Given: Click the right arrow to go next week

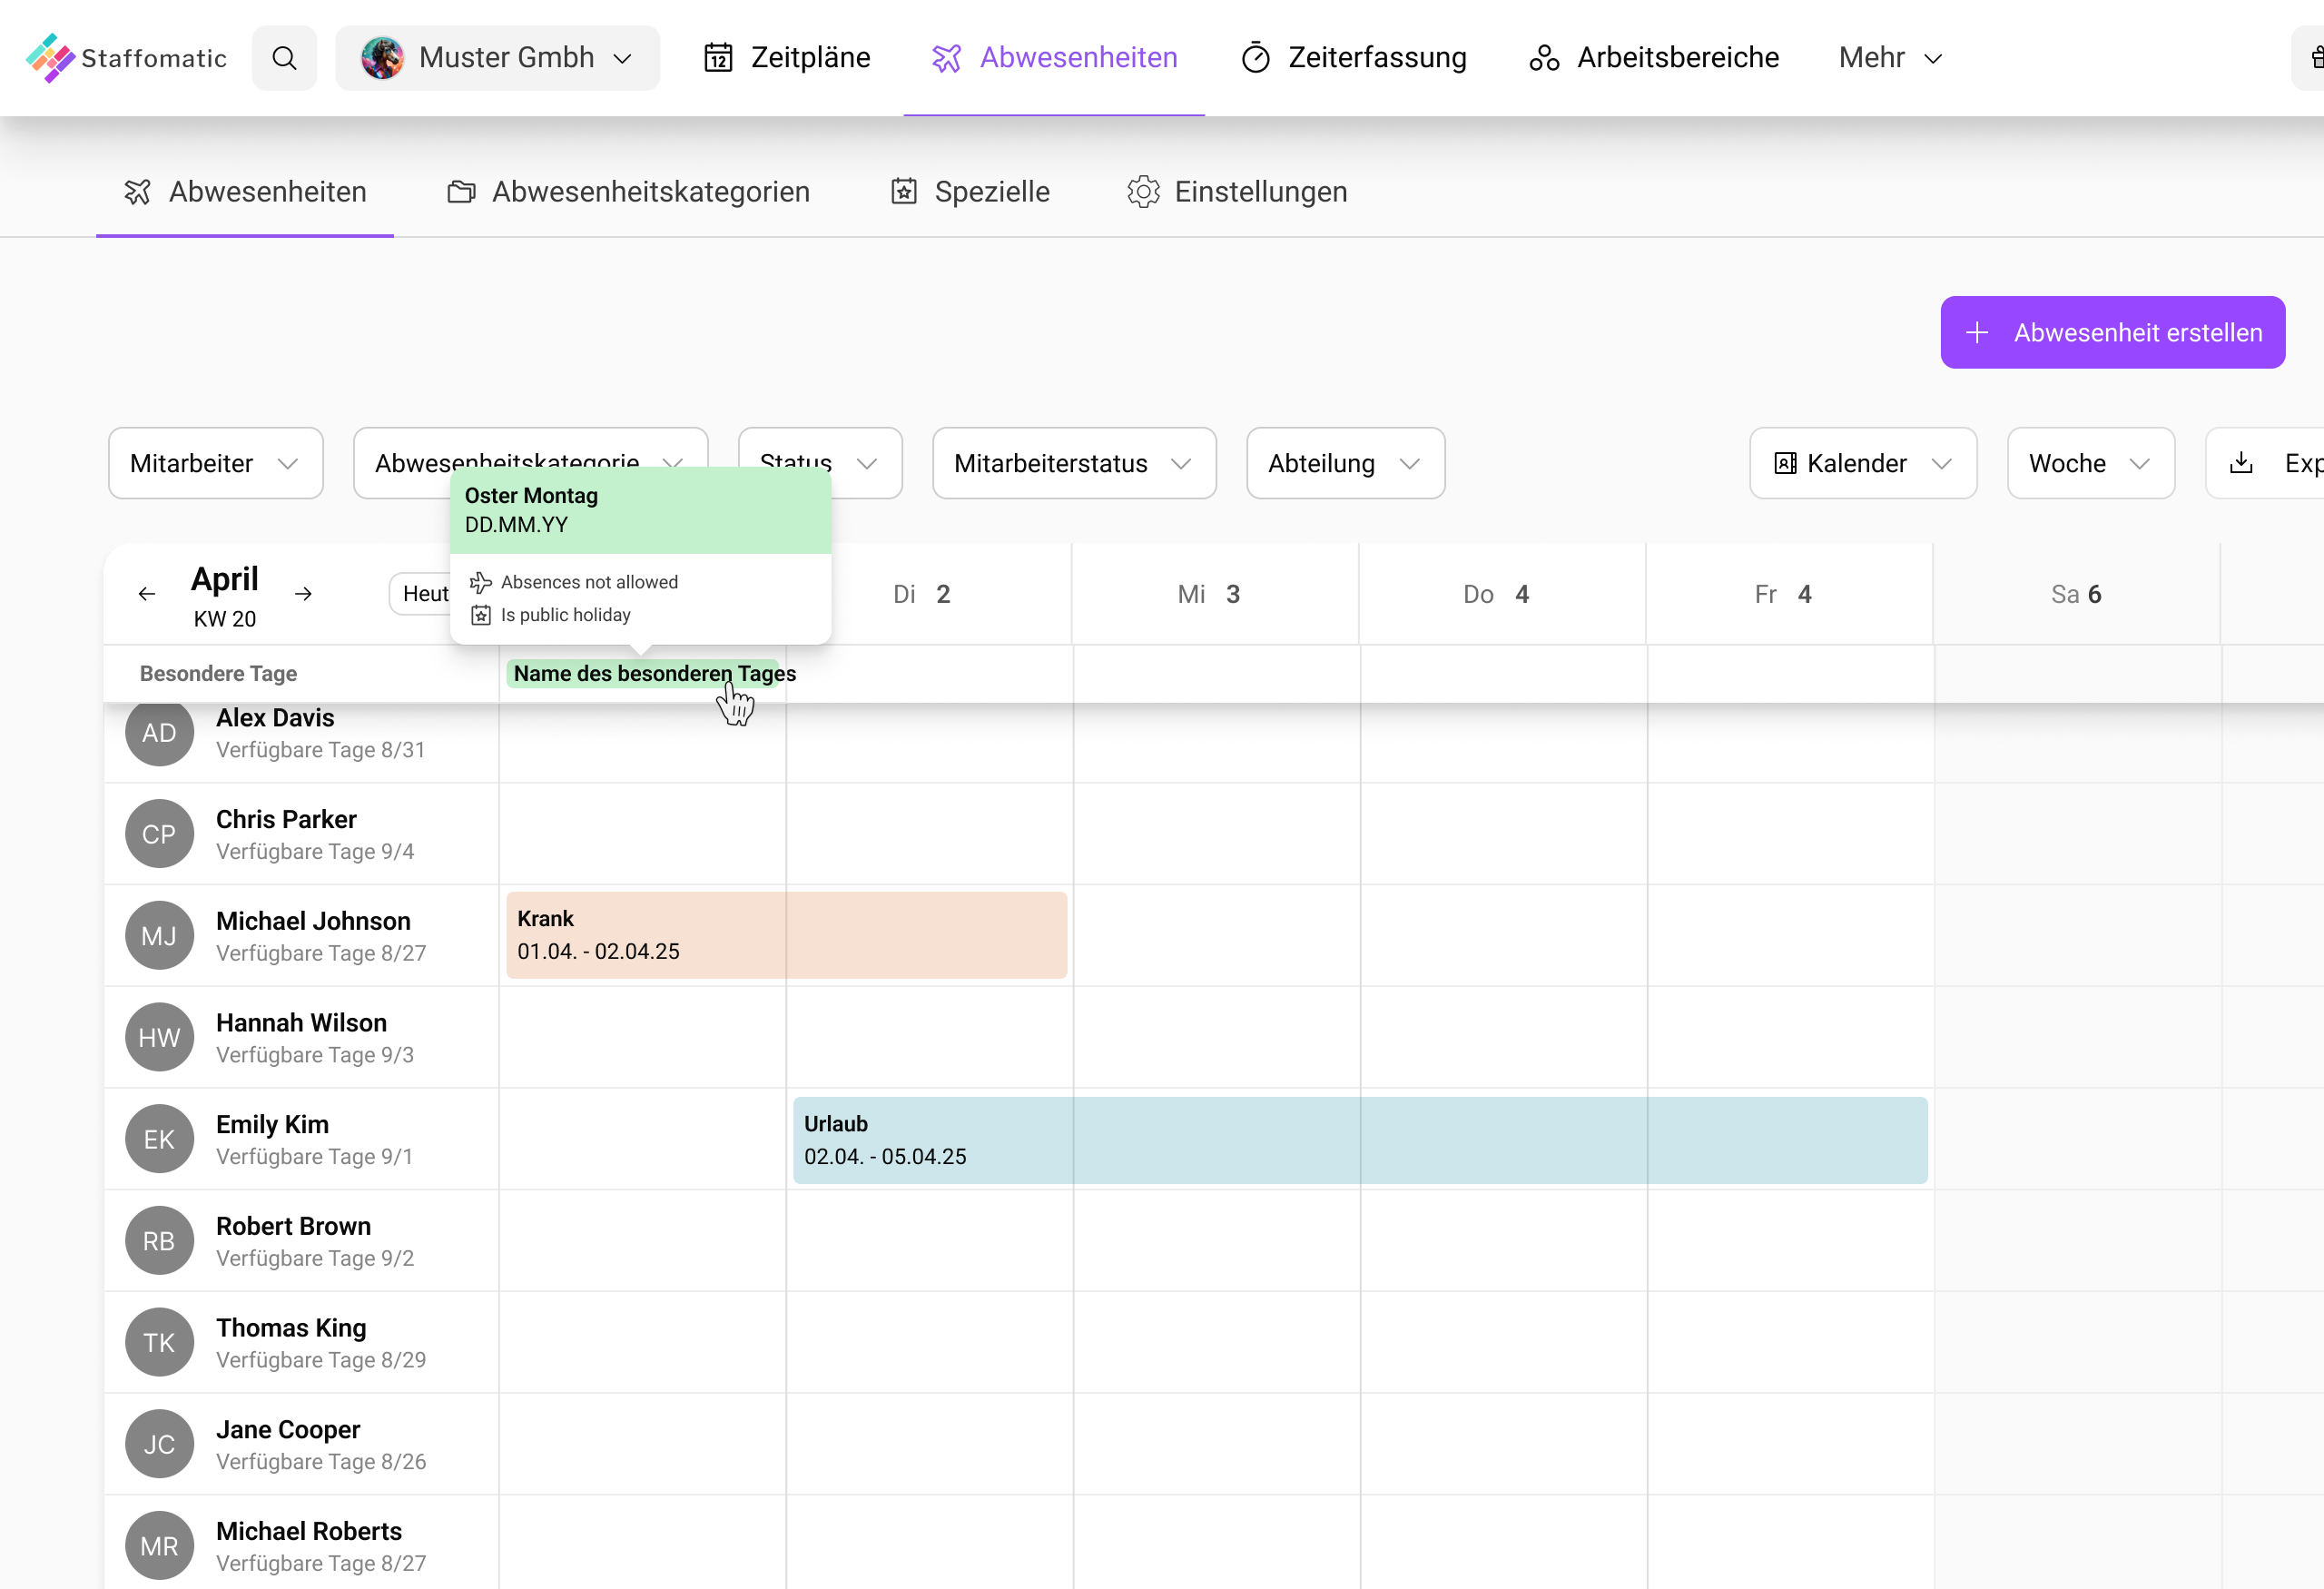Looking at the screenshot, I should 303,593.
